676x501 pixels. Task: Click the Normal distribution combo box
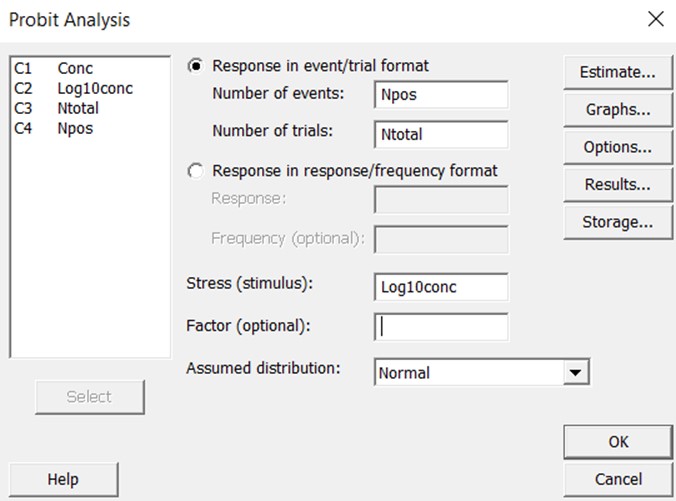click(x=468, y=372)
